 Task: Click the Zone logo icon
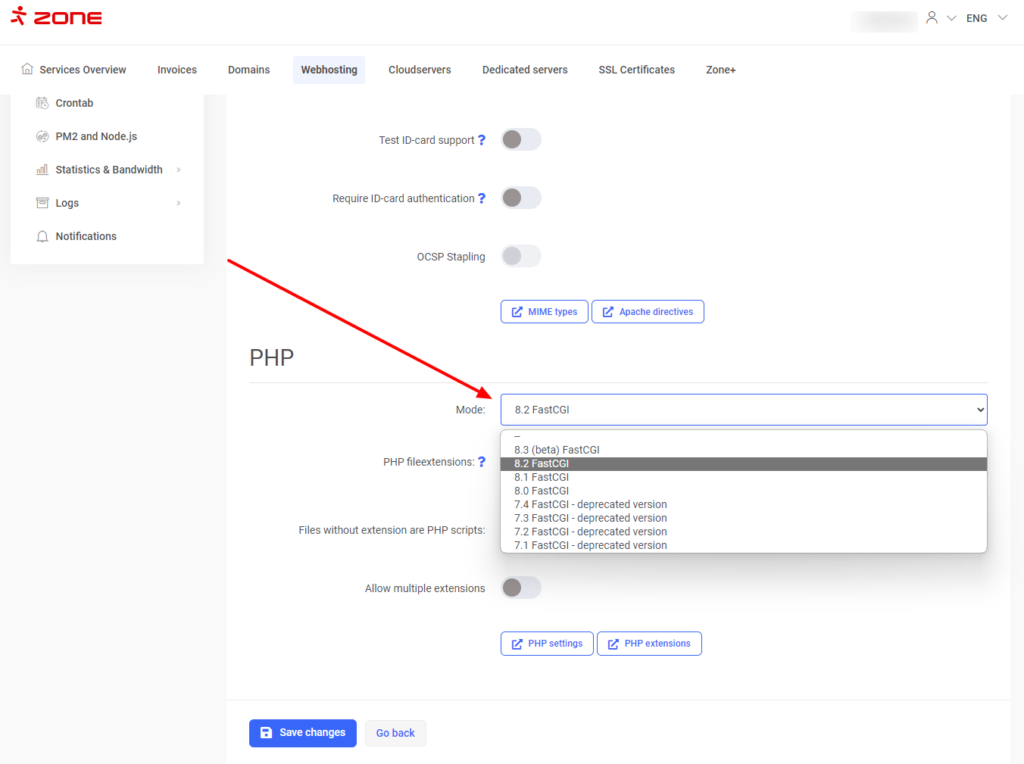tap(18, 17)
